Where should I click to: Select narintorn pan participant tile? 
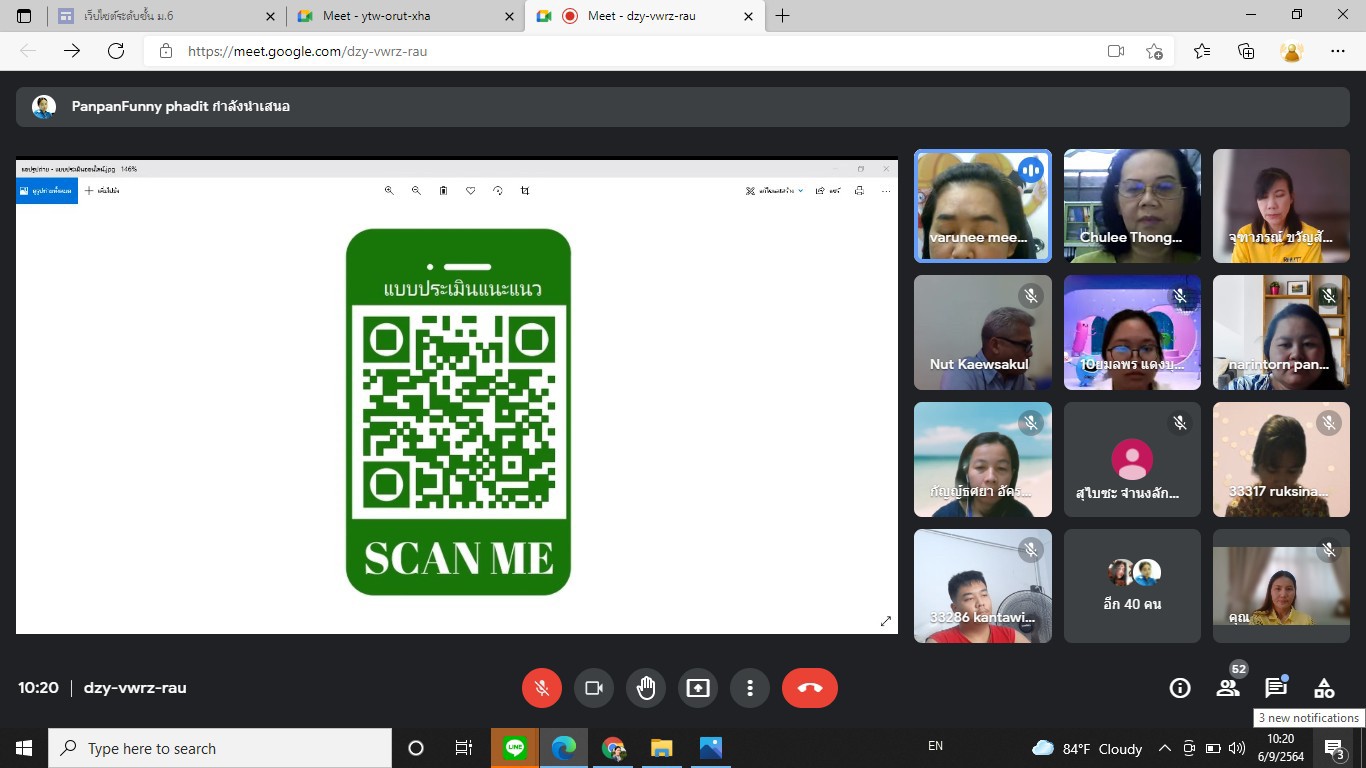(1281, 332)
